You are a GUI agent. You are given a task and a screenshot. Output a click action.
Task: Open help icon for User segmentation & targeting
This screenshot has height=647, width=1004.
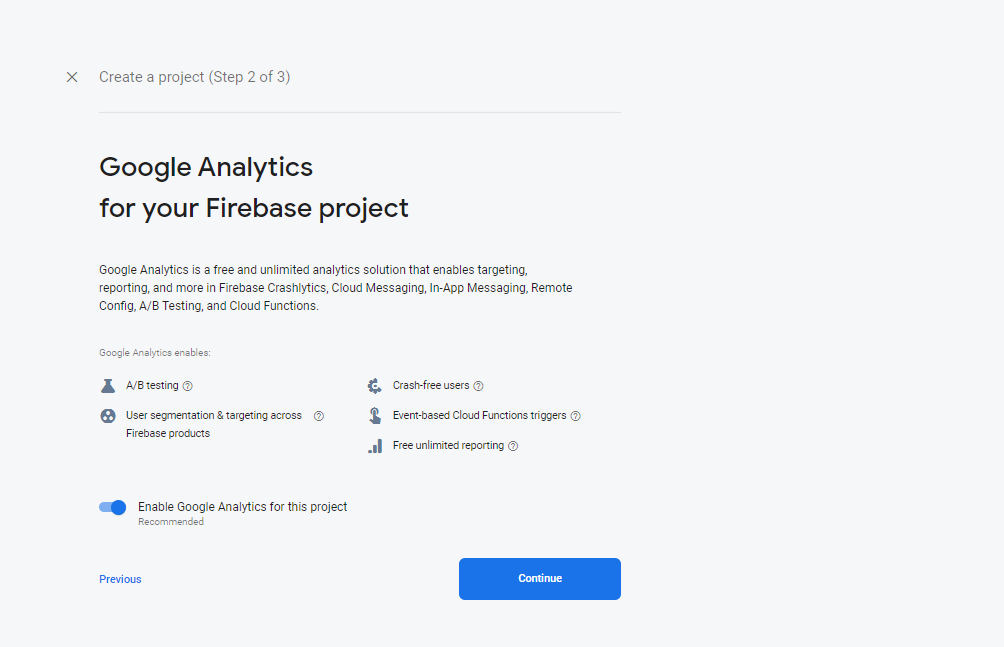pos(319,416)
